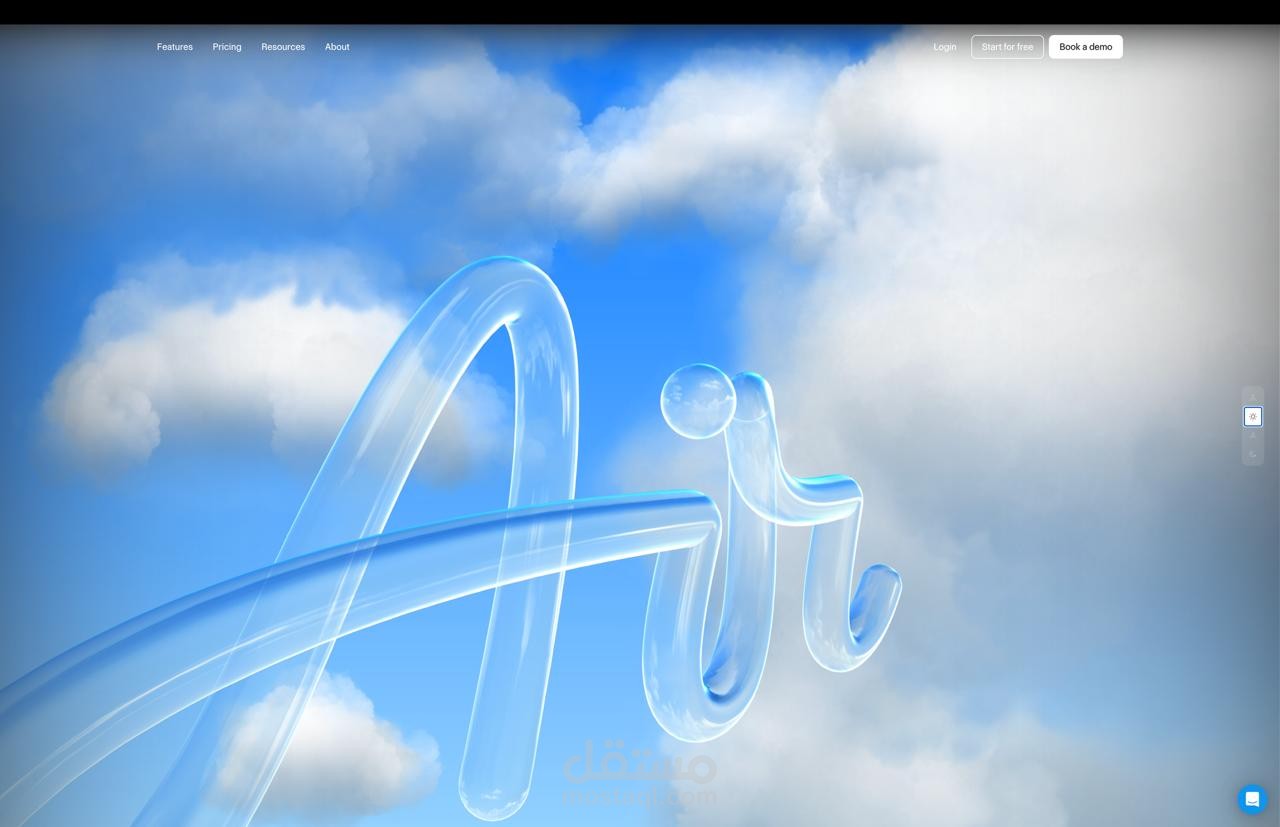Viewport: 1280px width, 827px height.
Task: Click the Start for free button
Action: pos(1007,47)
